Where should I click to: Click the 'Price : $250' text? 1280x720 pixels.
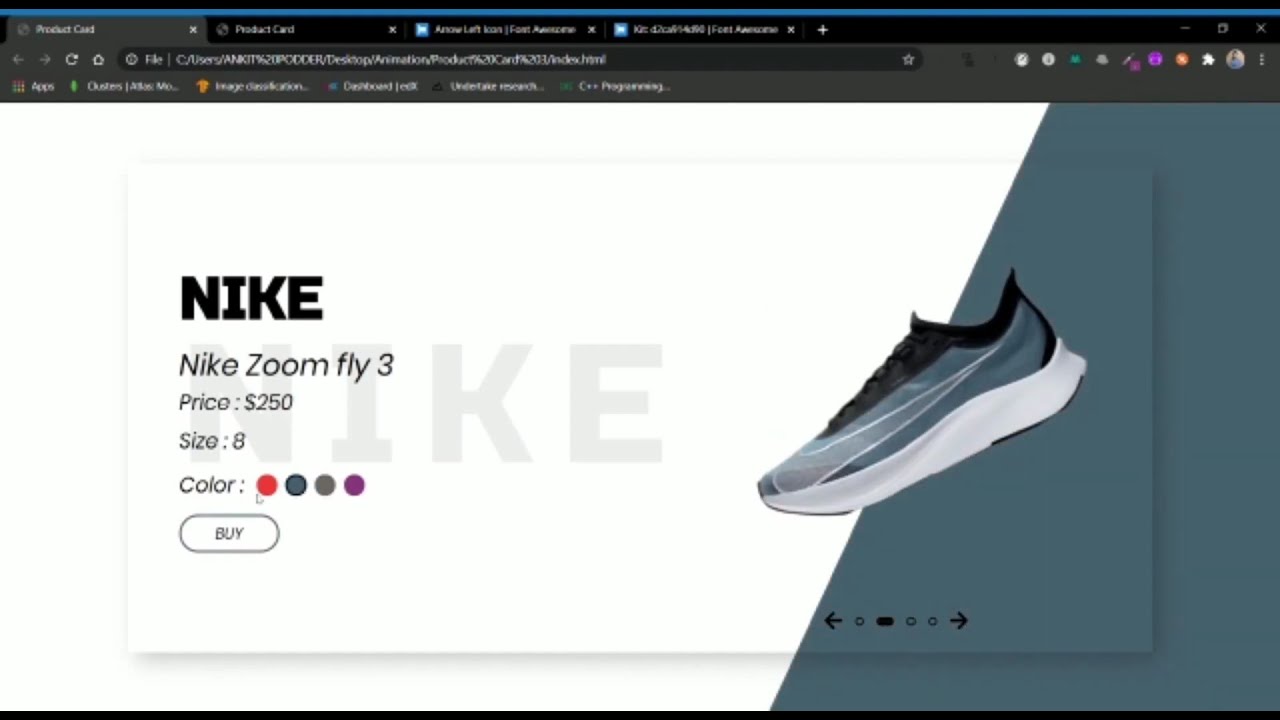(236, 402)
